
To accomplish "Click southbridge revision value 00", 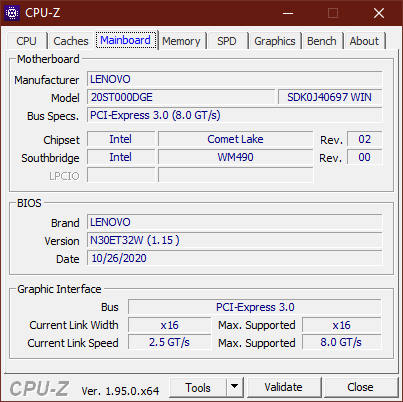I will tap(365, 157).
